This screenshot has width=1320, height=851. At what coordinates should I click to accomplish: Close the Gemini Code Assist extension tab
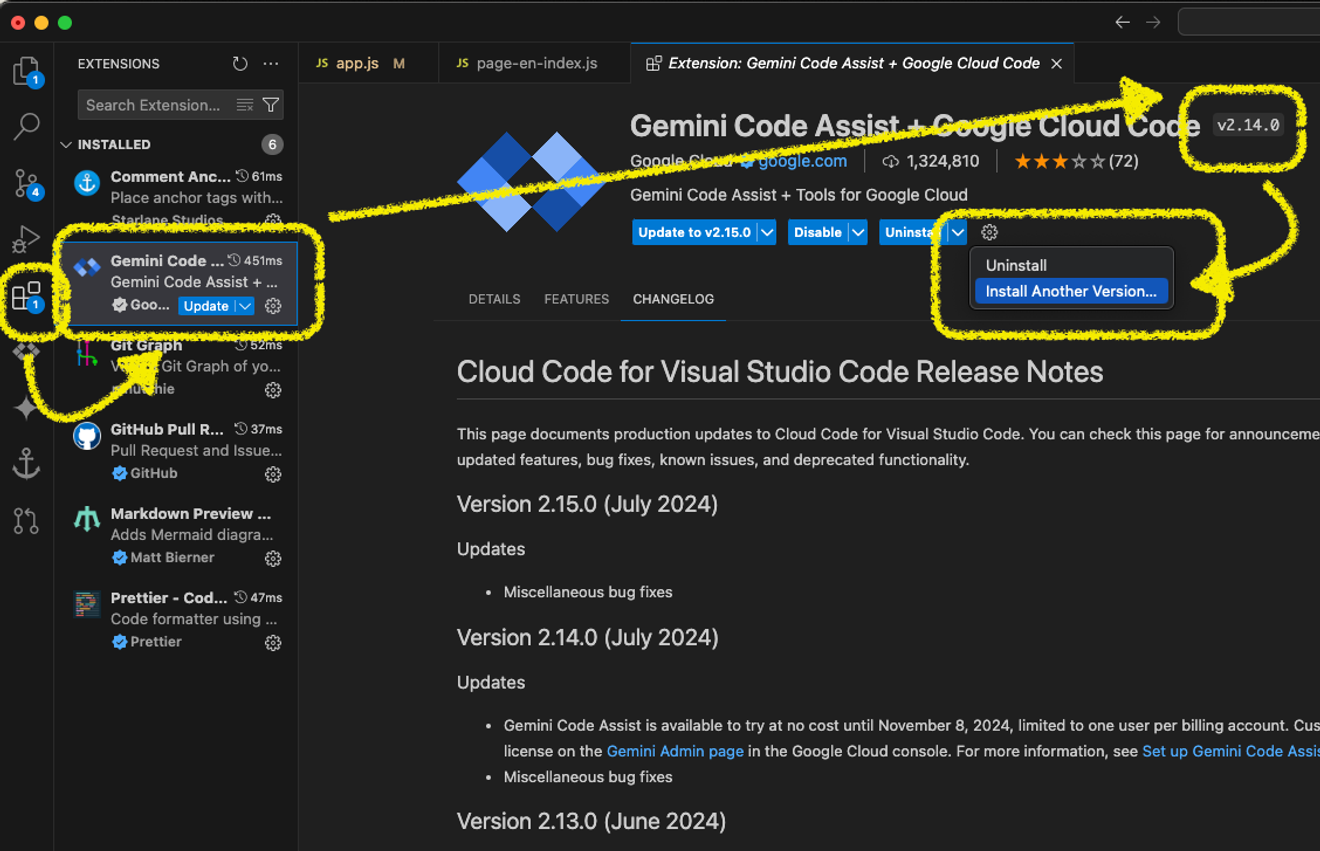[1056, 63]
